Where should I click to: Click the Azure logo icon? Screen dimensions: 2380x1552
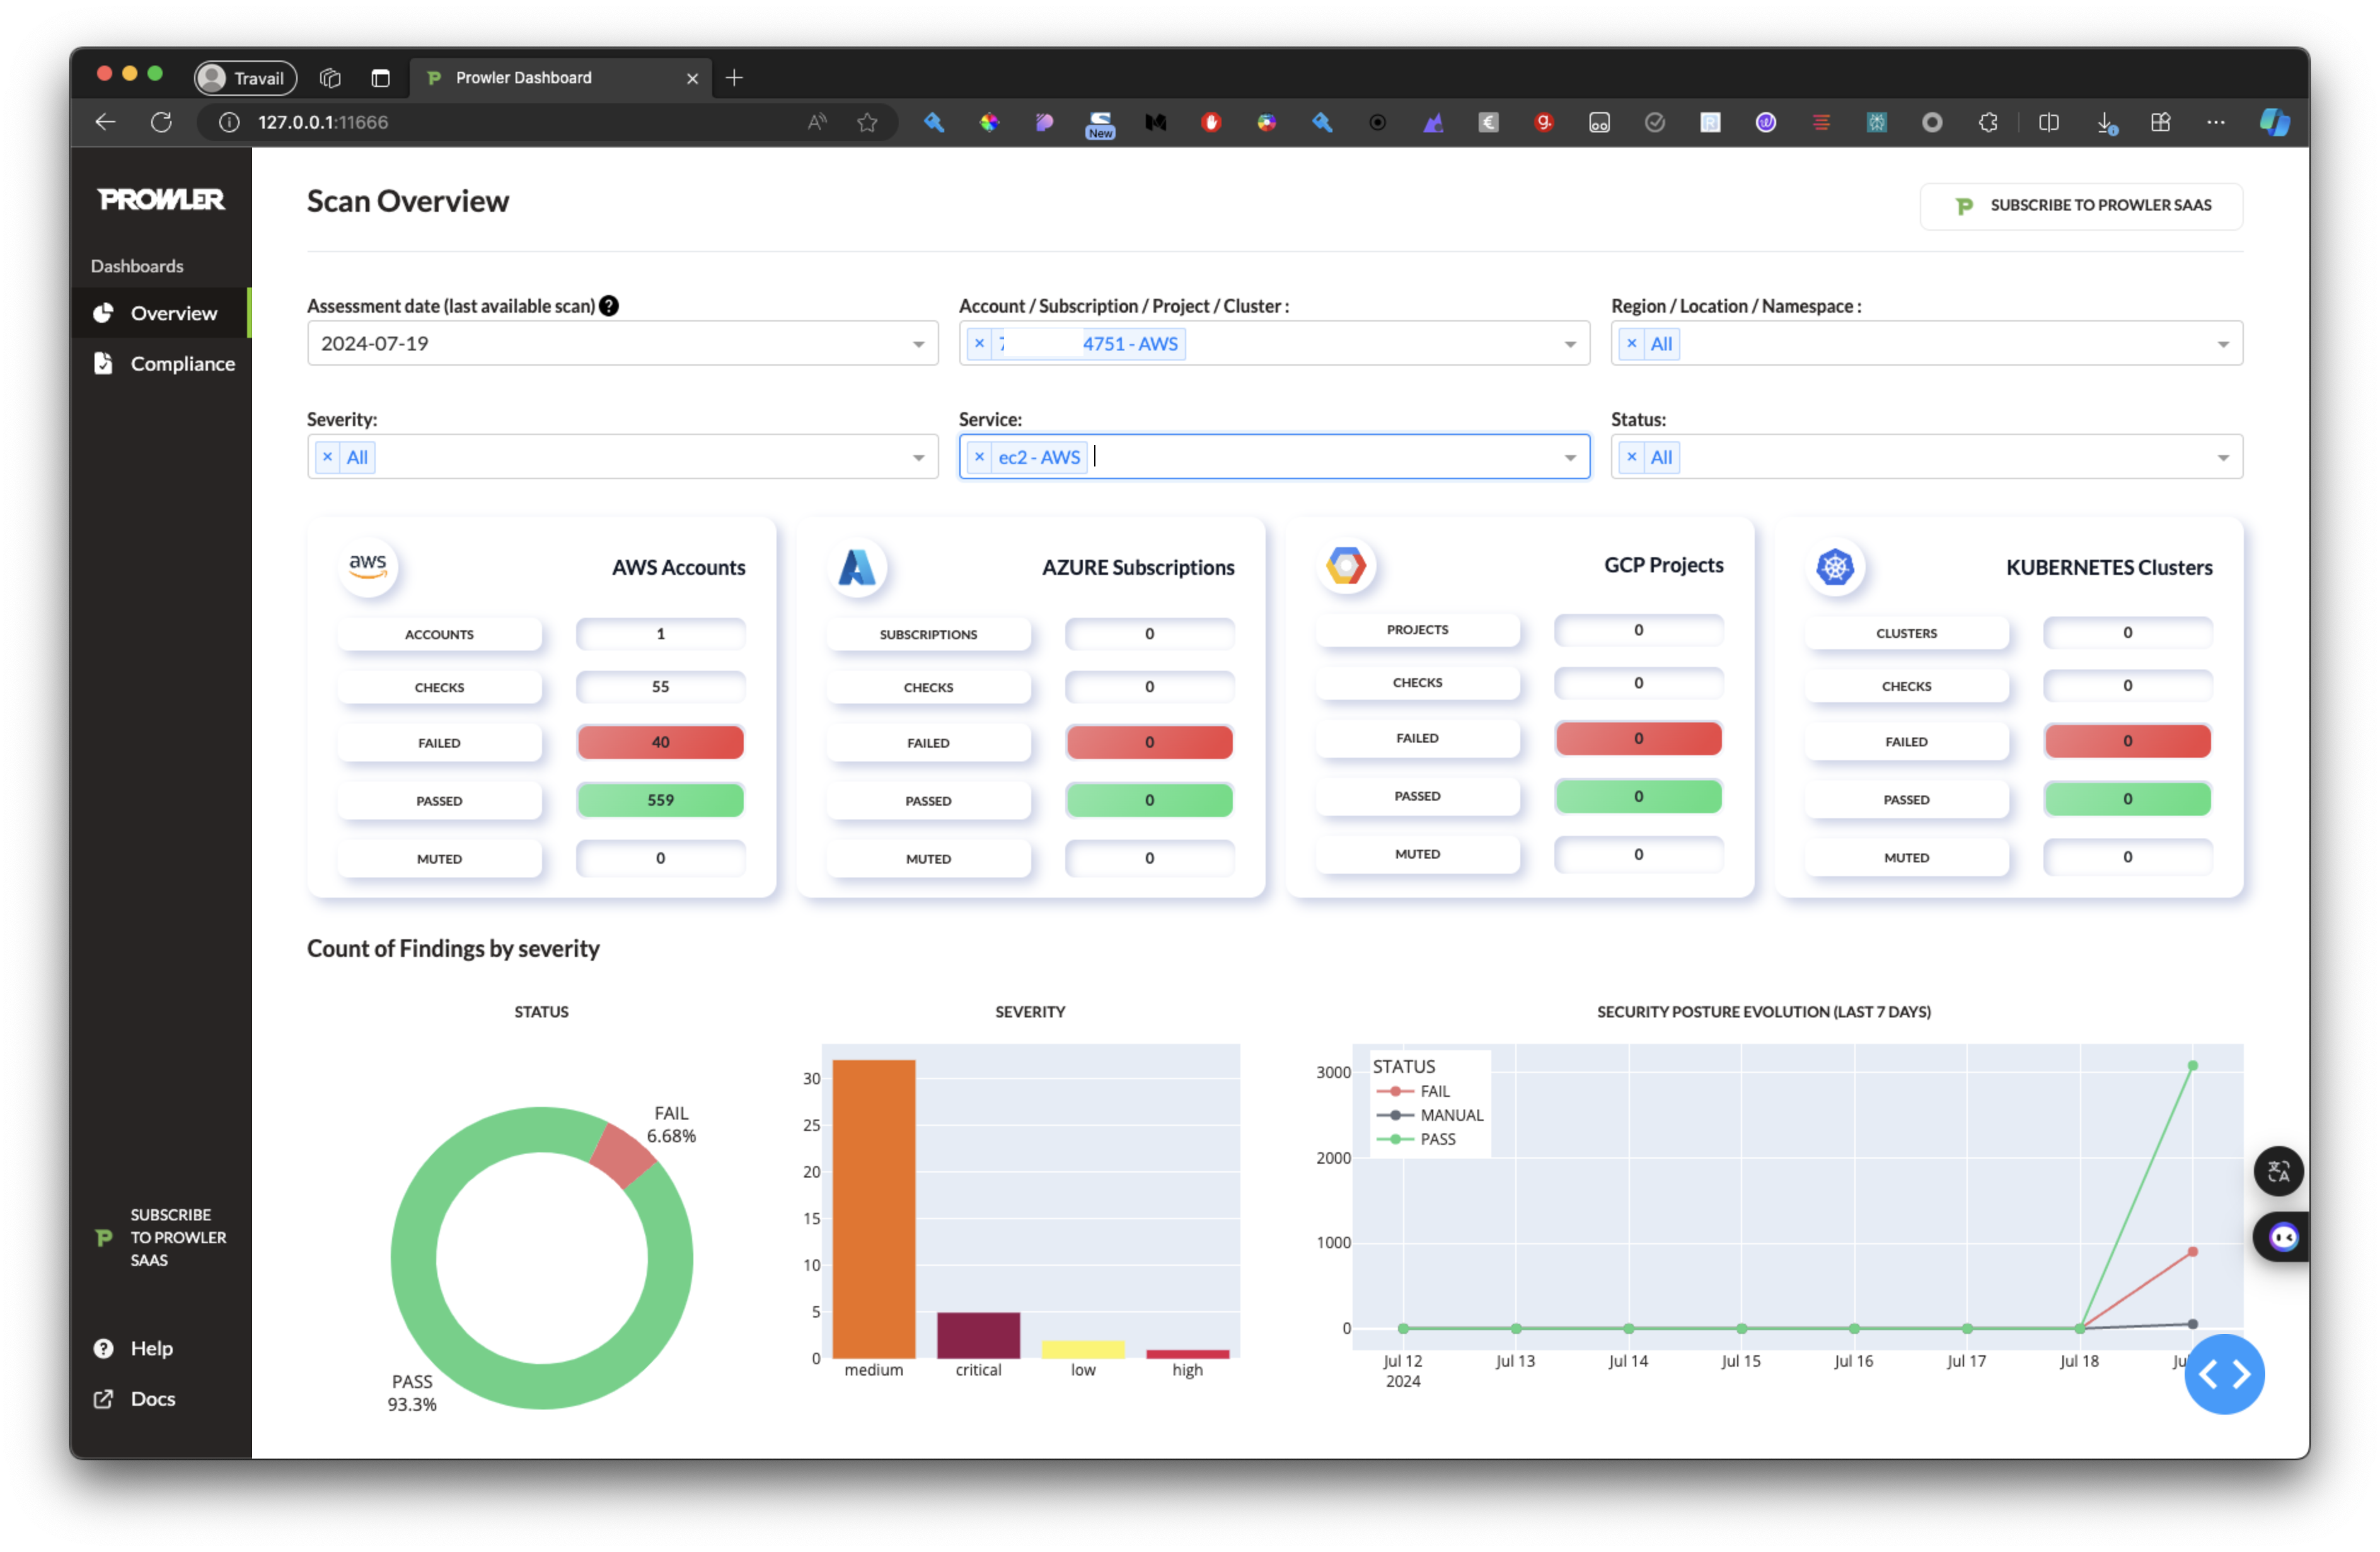click(x=857, y=567)
